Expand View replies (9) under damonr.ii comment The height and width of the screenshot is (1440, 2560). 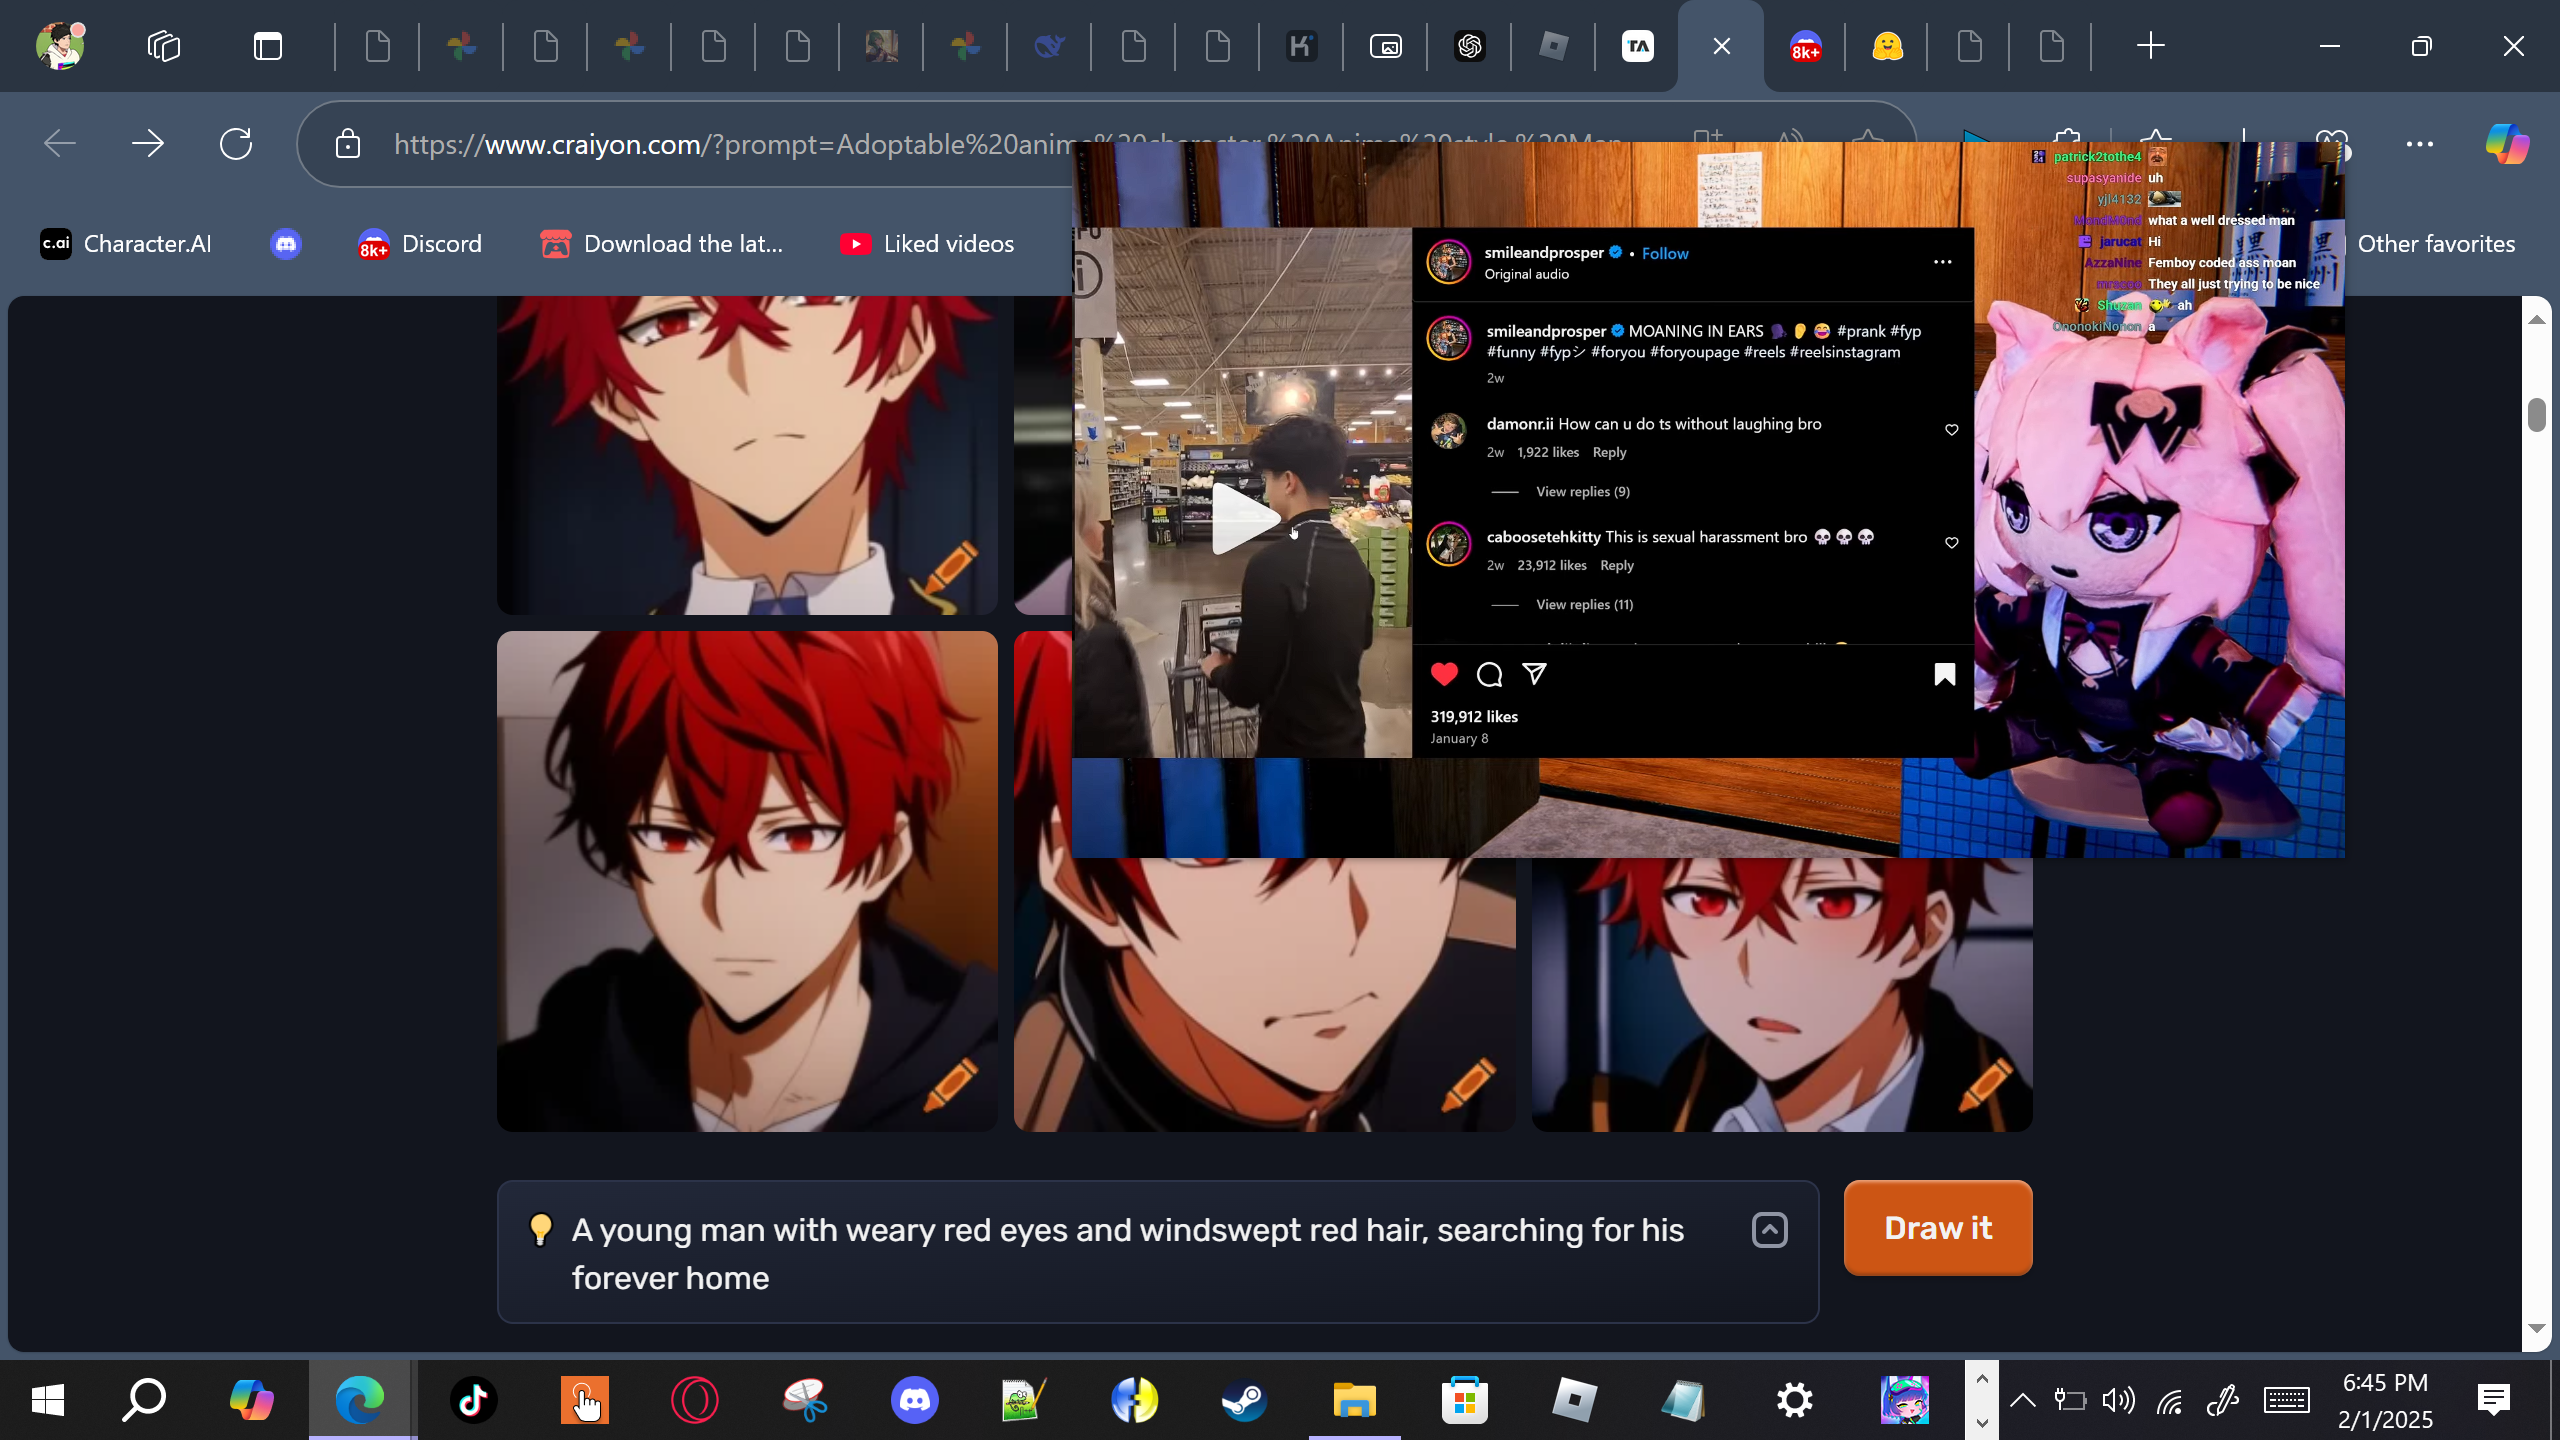(1582, 492)
